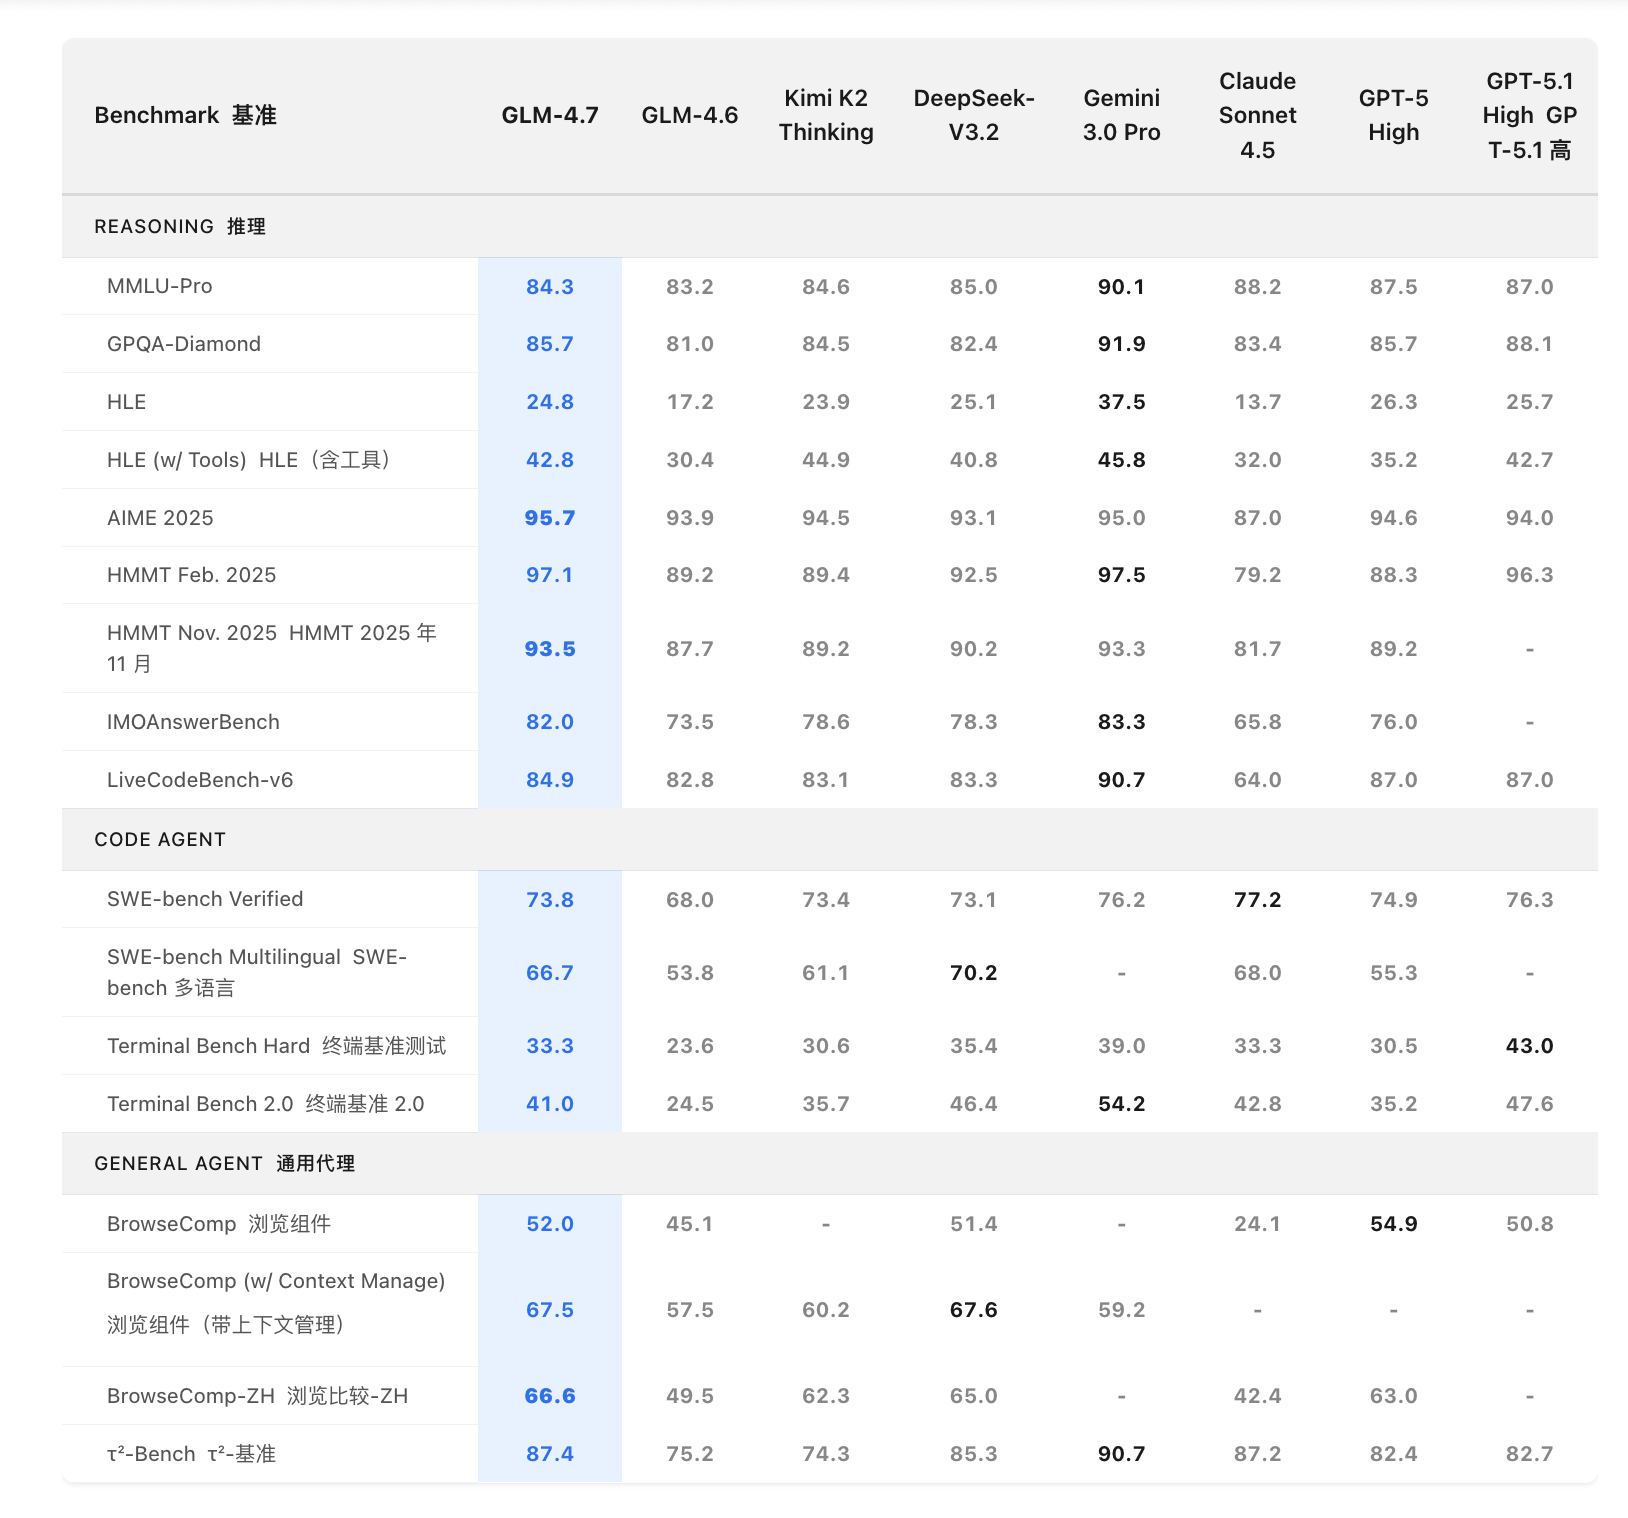1628x1518 pixels.
Task: Click the Benchmark column header
Action: [185, 115]
